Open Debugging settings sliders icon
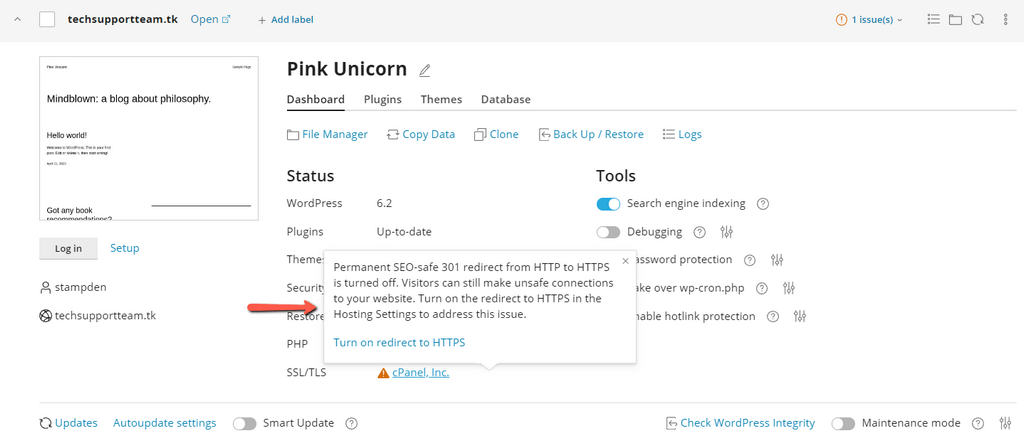1024x446 pixels. point(727,232)
